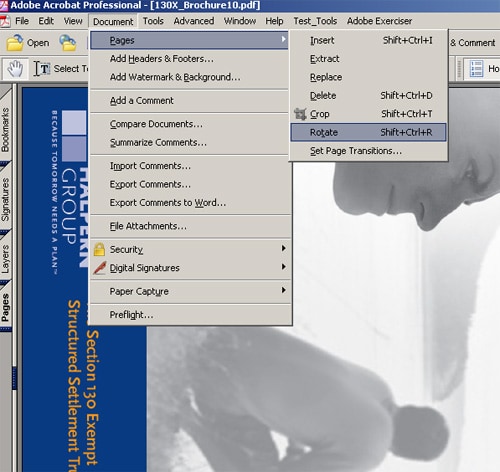Screen dimensions: 500x472
Task: Close the Document menu
Action: [x=113, y=22]
